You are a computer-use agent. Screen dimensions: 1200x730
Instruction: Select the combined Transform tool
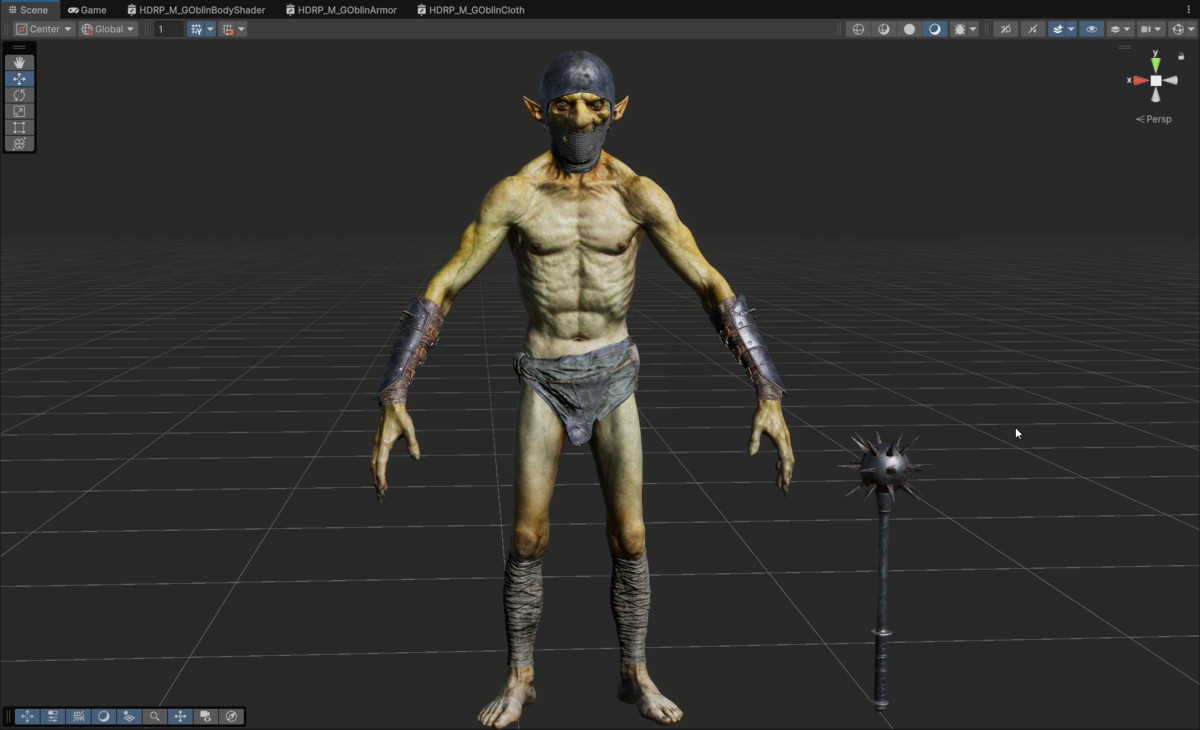(x=19, y=143)
